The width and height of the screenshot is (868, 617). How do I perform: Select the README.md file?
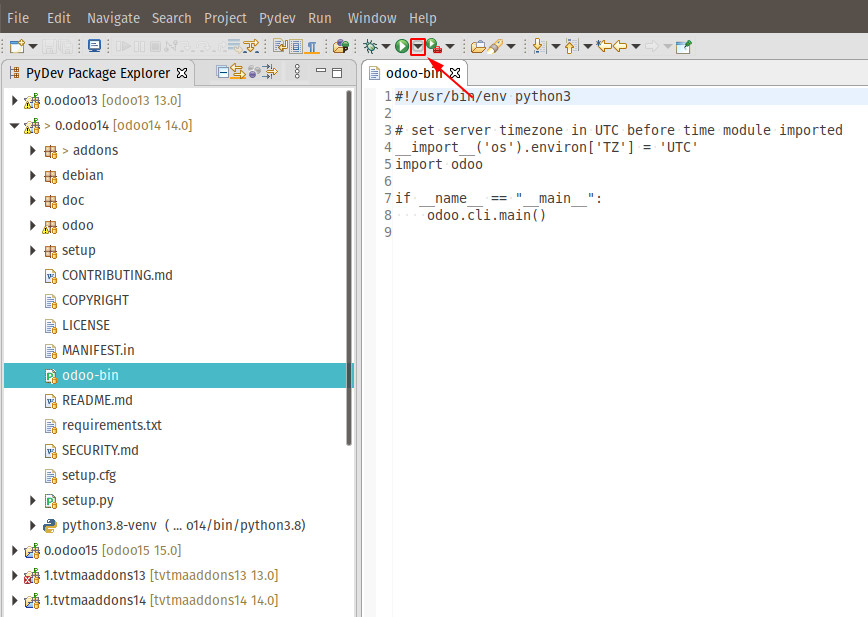(x=97, y=400)
